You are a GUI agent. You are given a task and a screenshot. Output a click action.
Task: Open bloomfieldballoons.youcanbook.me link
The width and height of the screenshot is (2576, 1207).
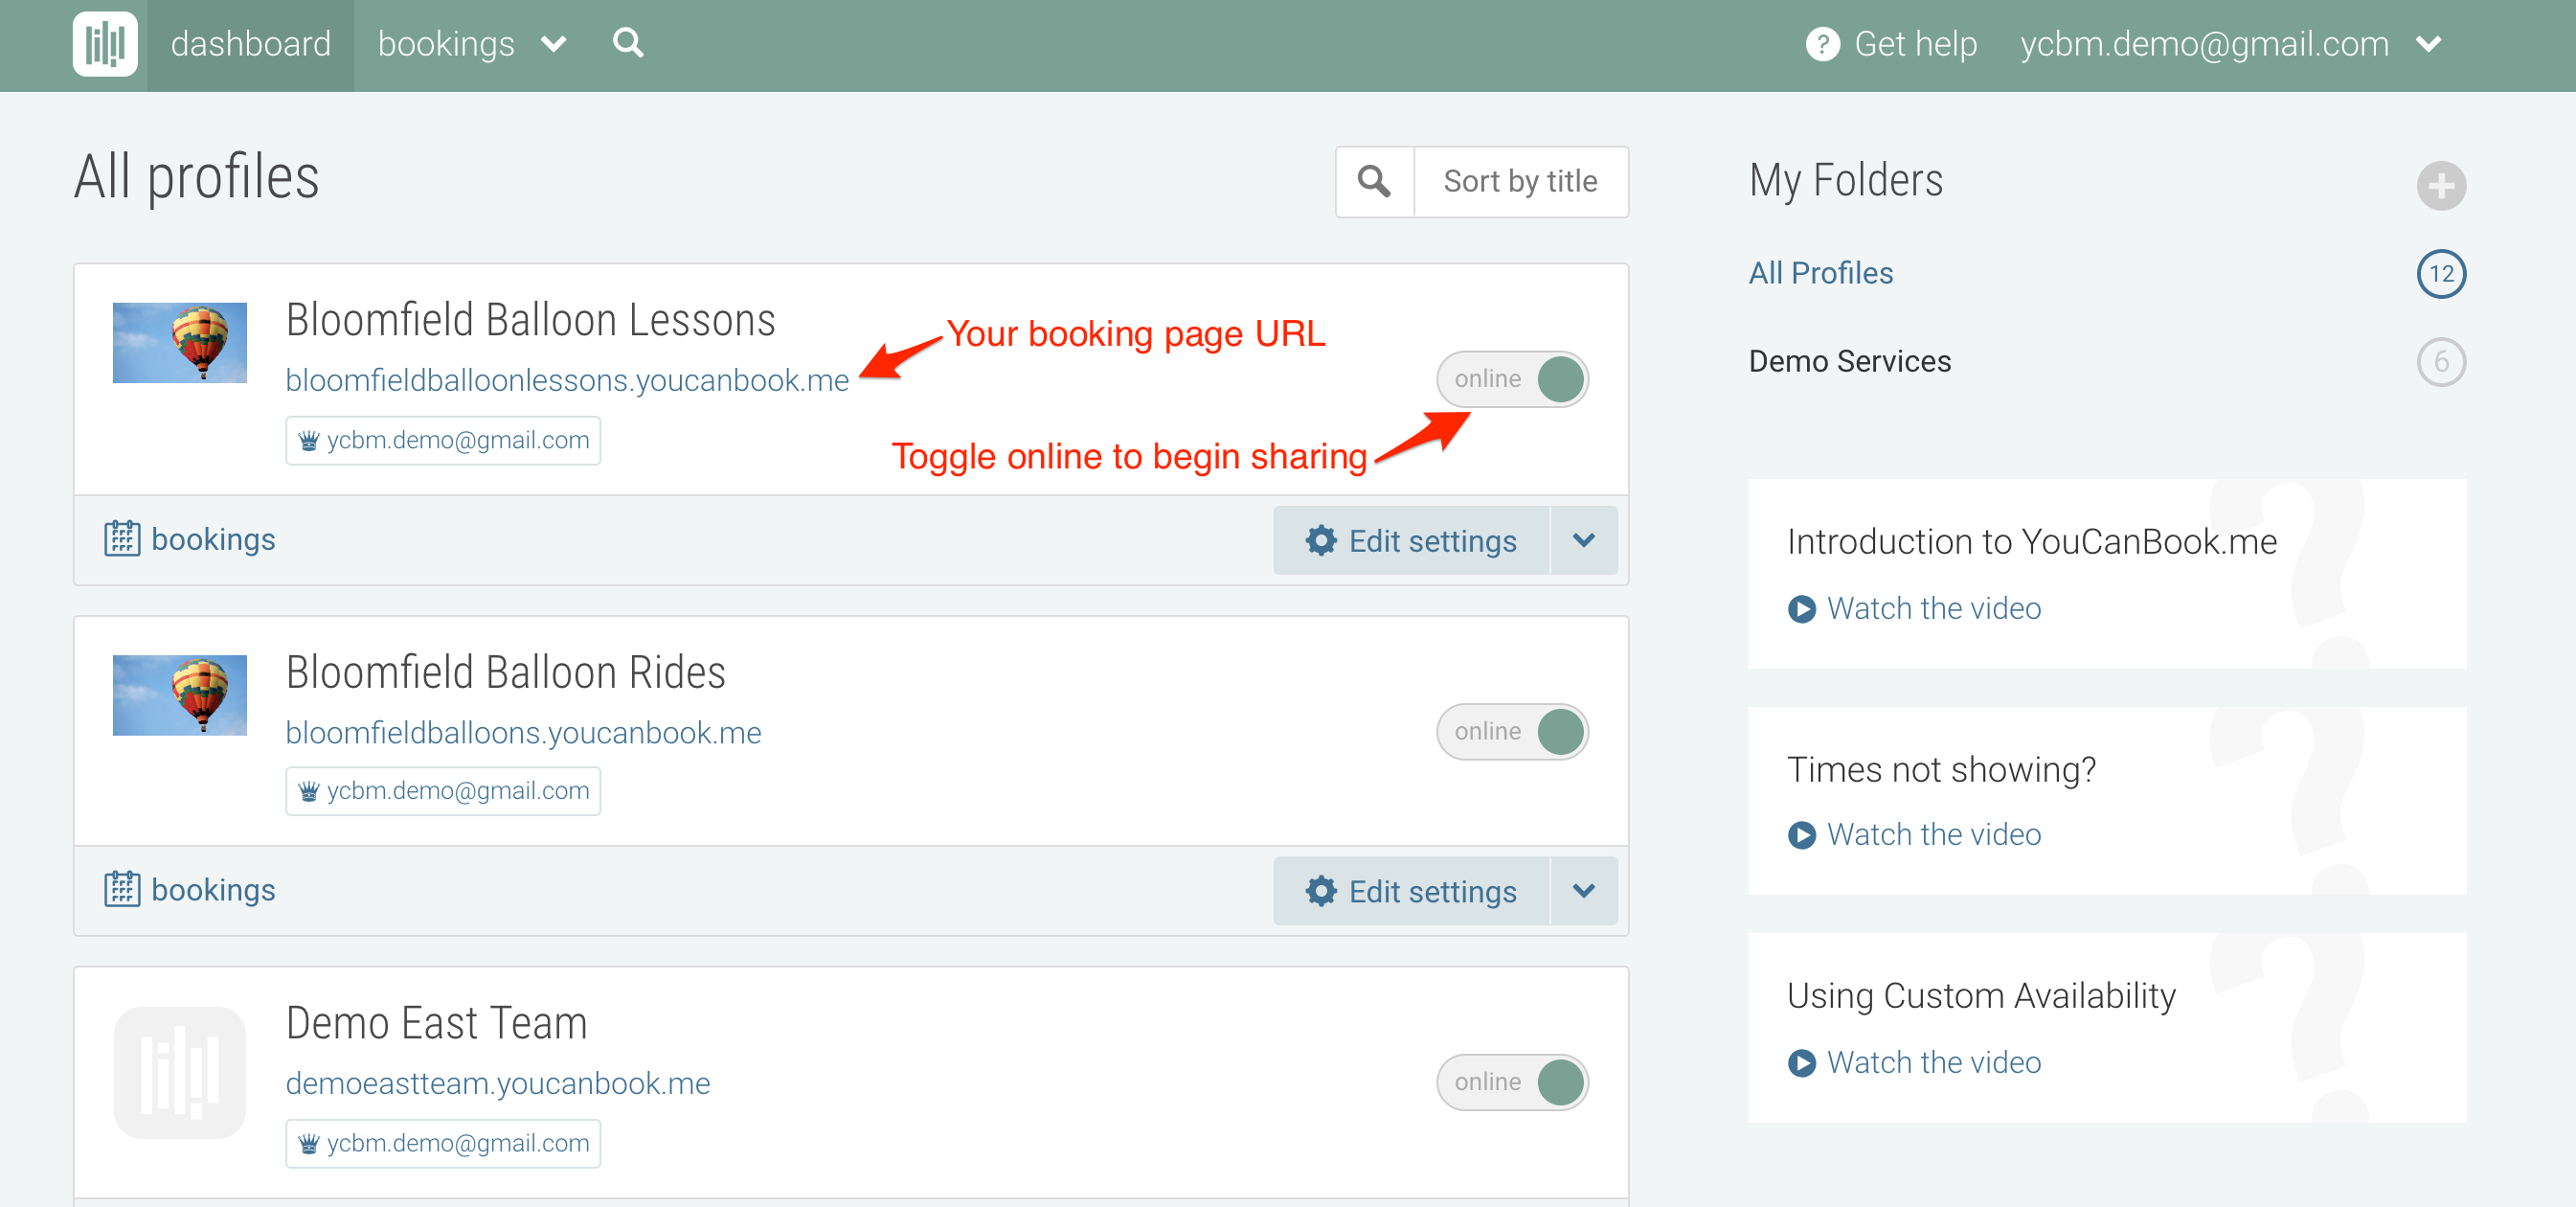[x=523, y=733]
